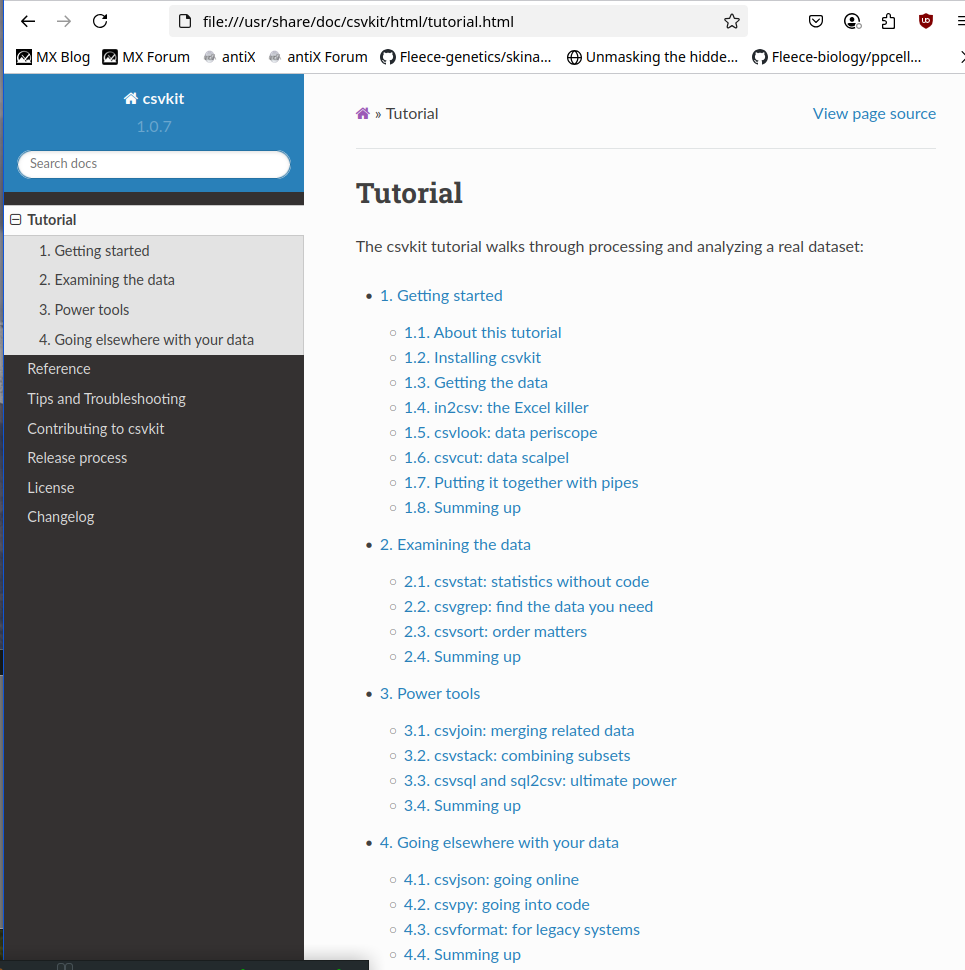Focus the Search docs field
The width and height of the screenshot is (965, 970).
click(154, 164)
